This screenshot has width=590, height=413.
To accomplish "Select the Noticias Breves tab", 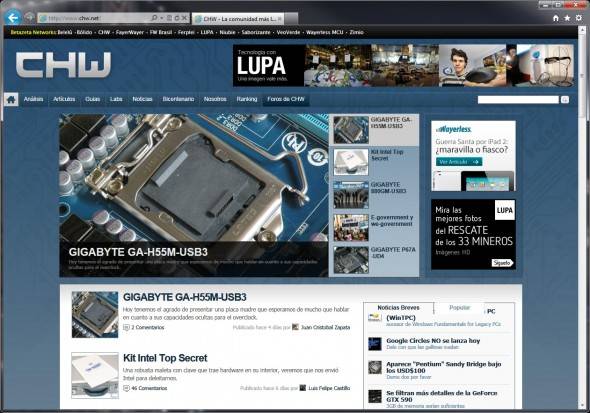I will [x=398, y=308].
